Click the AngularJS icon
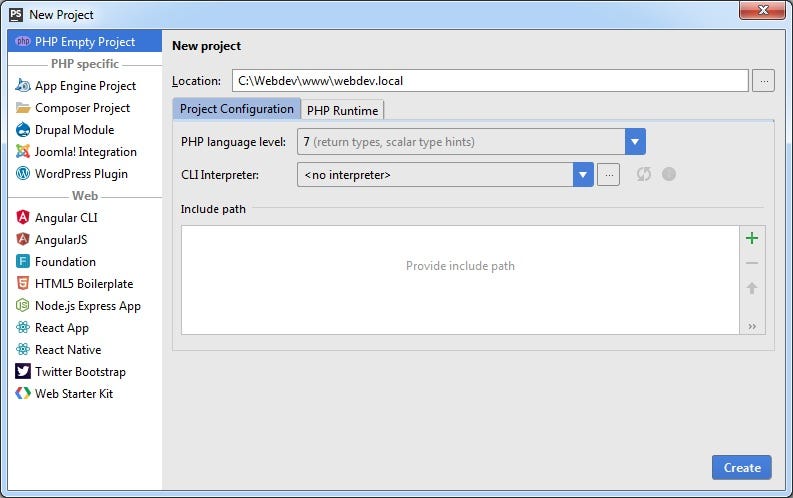This screenshot has height=498, width=793. (23, 239)
